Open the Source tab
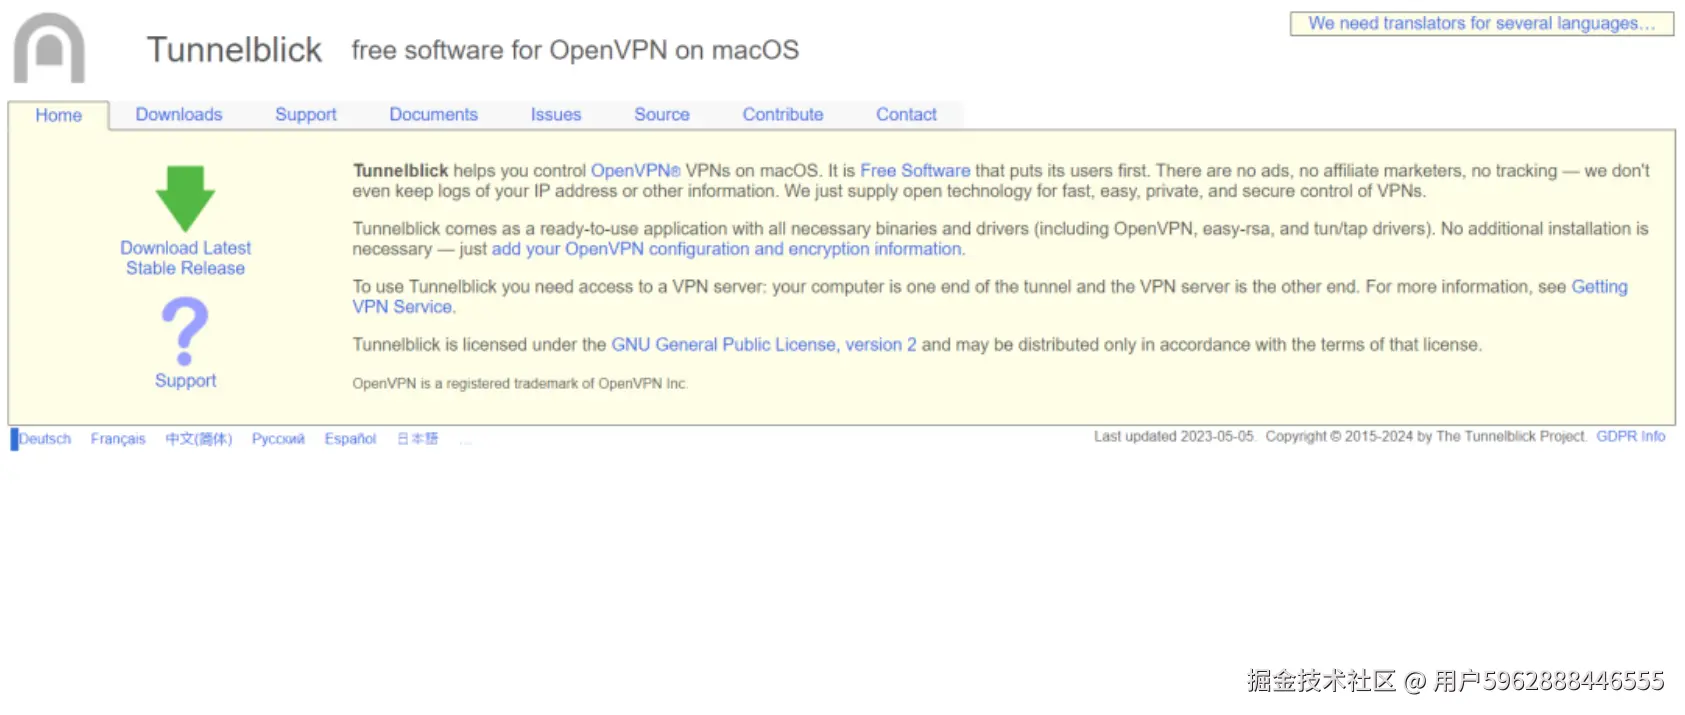Viewport: 1685px width, 715px height. 661,114
